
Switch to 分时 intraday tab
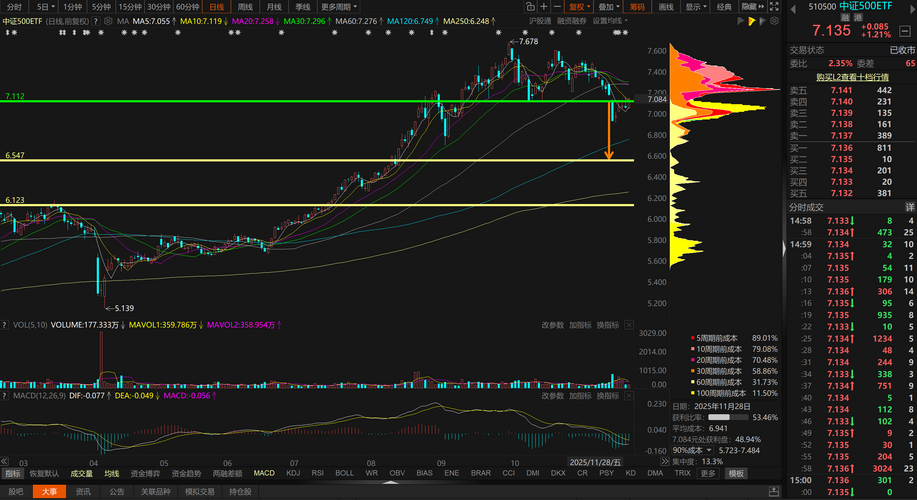14,7
